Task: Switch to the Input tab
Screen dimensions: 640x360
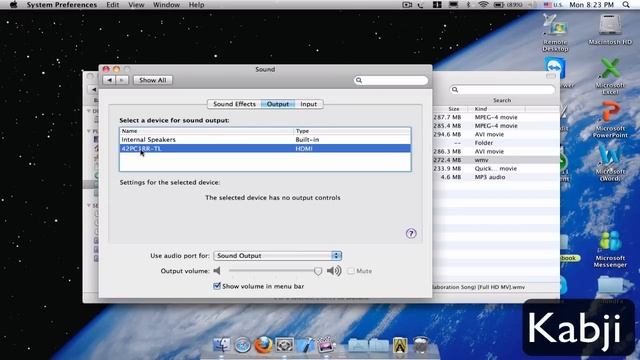Action: 309,104
